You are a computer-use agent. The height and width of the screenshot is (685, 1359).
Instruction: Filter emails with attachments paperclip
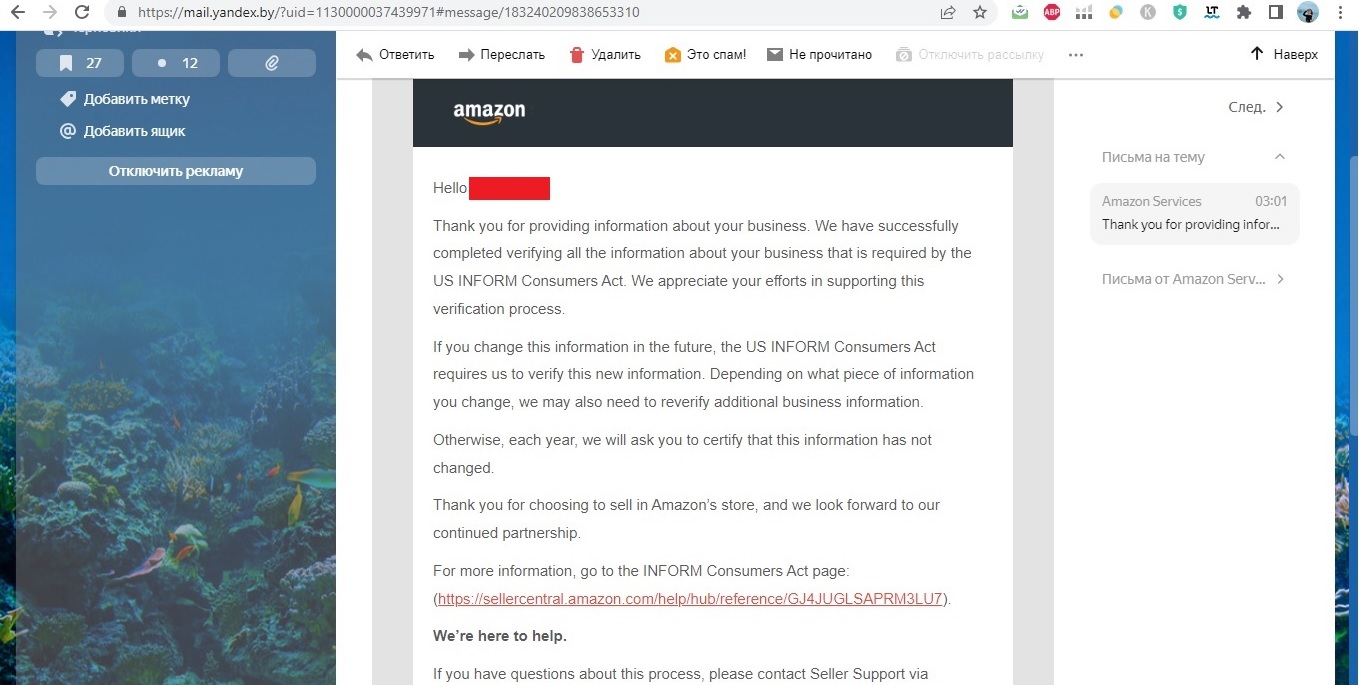[x=272, y=63]
